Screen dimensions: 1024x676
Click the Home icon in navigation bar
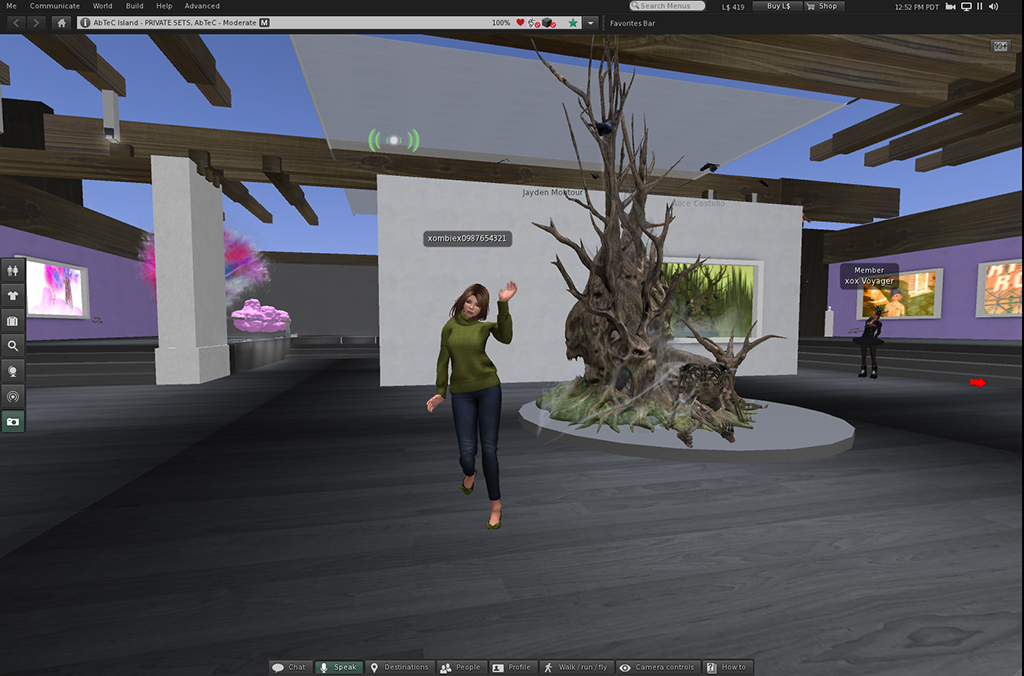coord(62,22)
